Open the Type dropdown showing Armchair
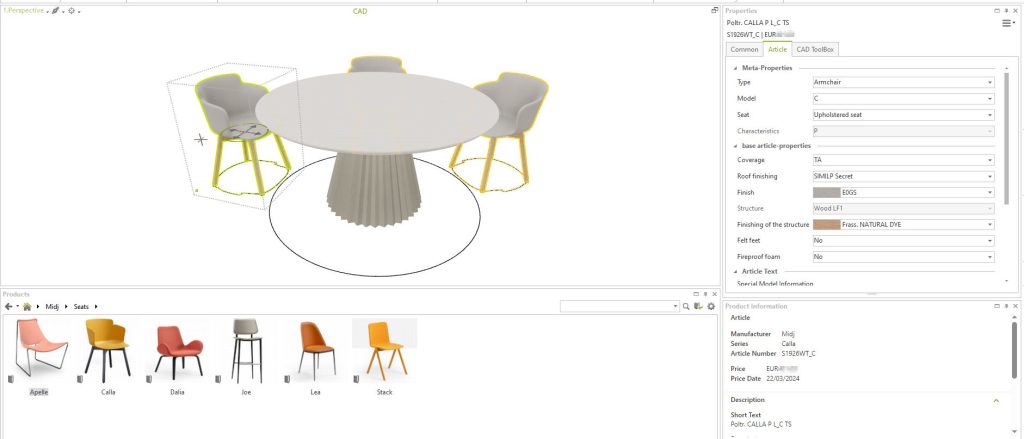 click(903, 82)
